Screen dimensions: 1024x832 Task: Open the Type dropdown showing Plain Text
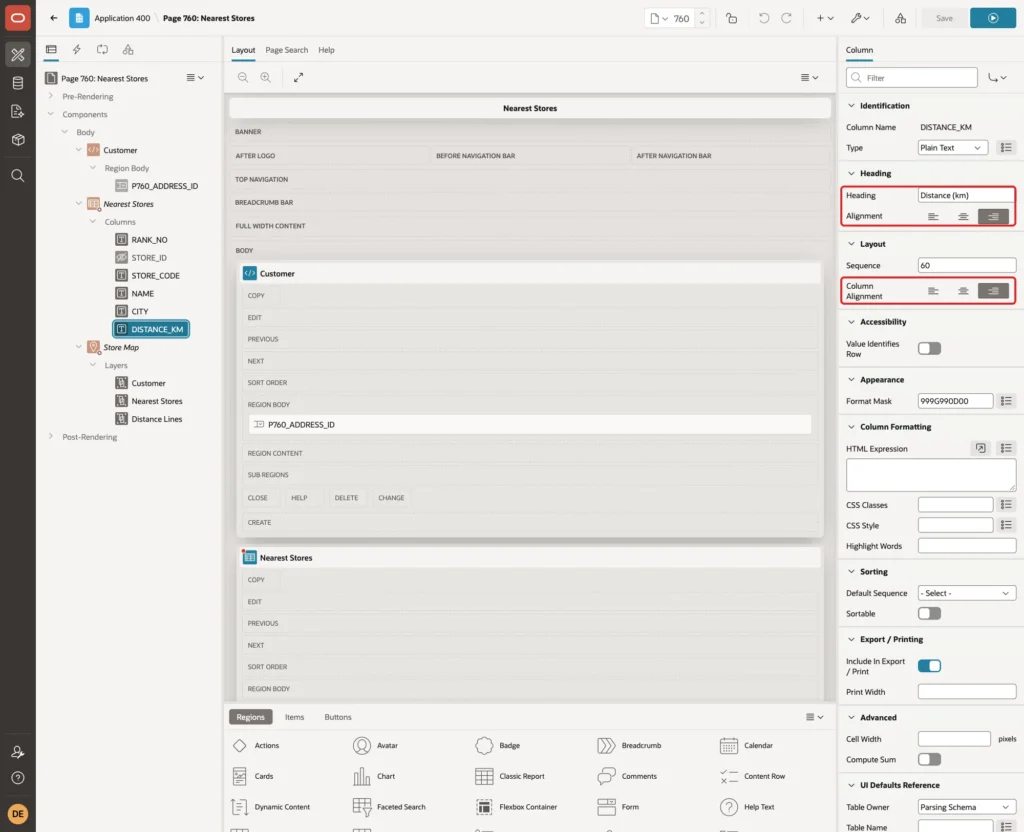click(x=952, y=148)
